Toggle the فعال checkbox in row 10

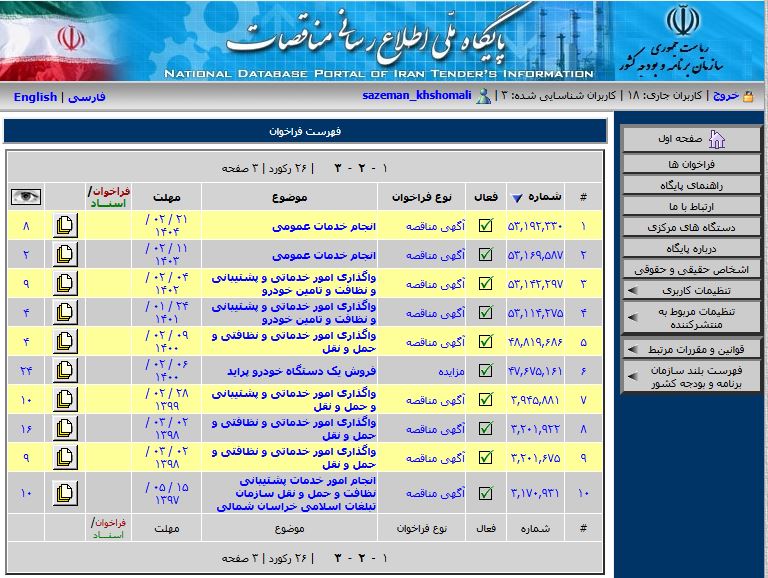pyautogui.click(x=486, y=493)
